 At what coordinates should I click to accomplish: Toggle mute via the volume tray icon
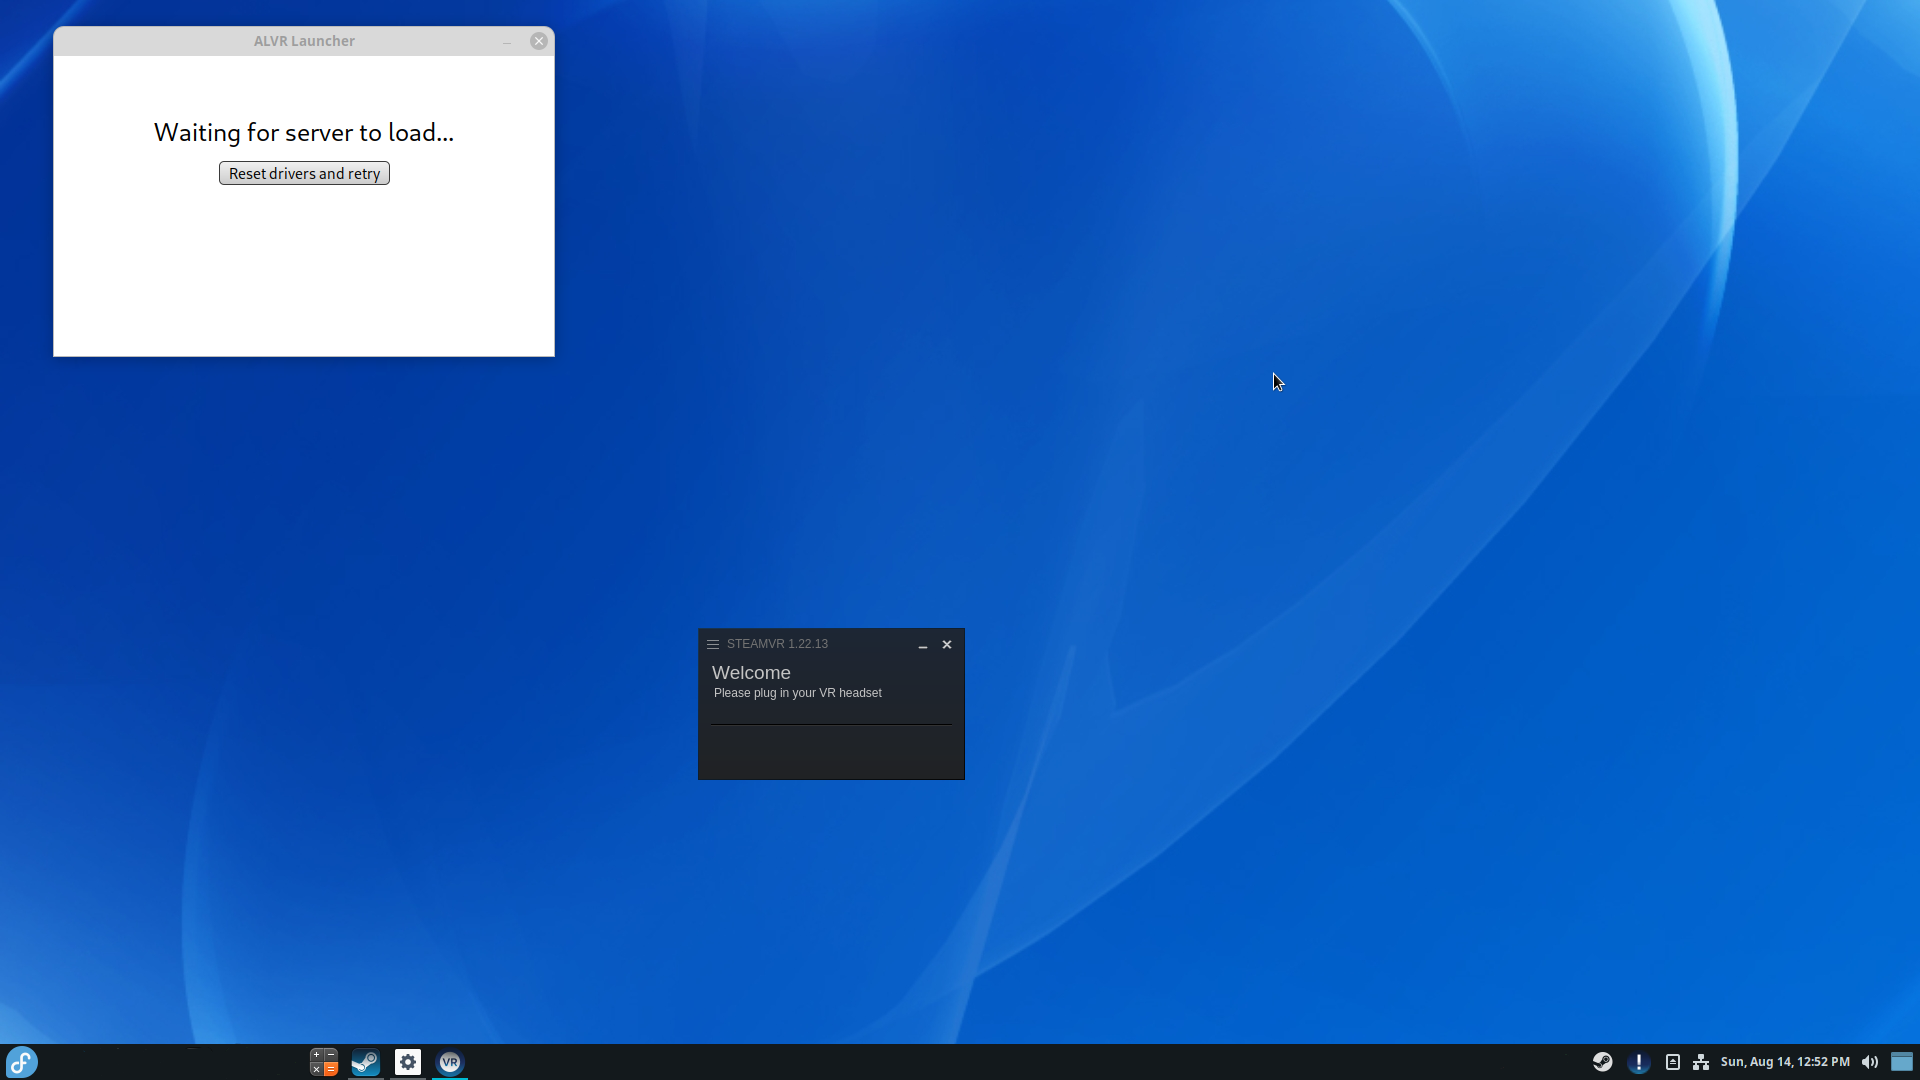(1871, 1062)
